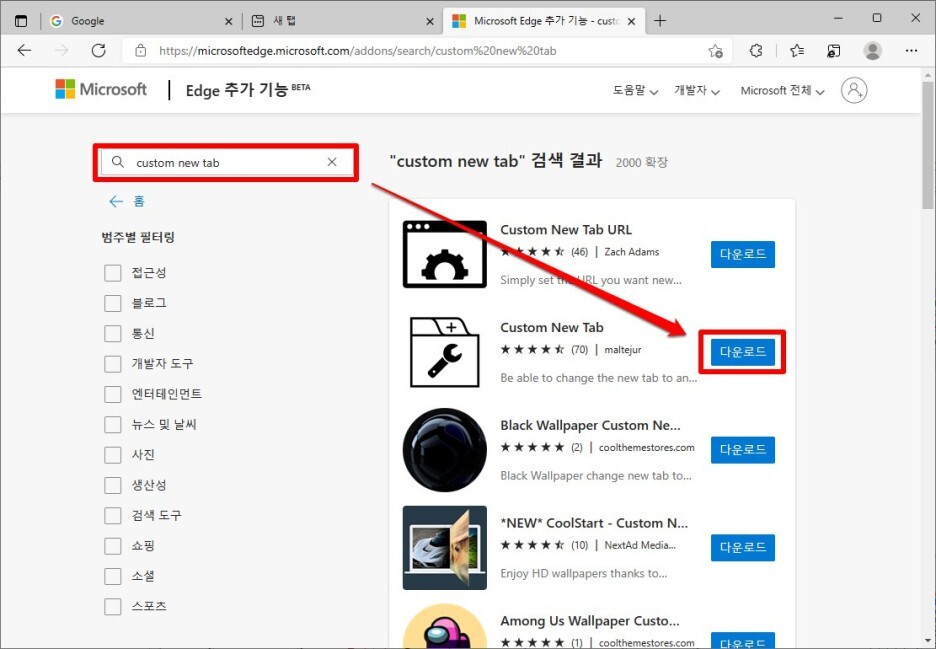
Task: Switch to the 새 탭 tab
Action: pos(341,21)
